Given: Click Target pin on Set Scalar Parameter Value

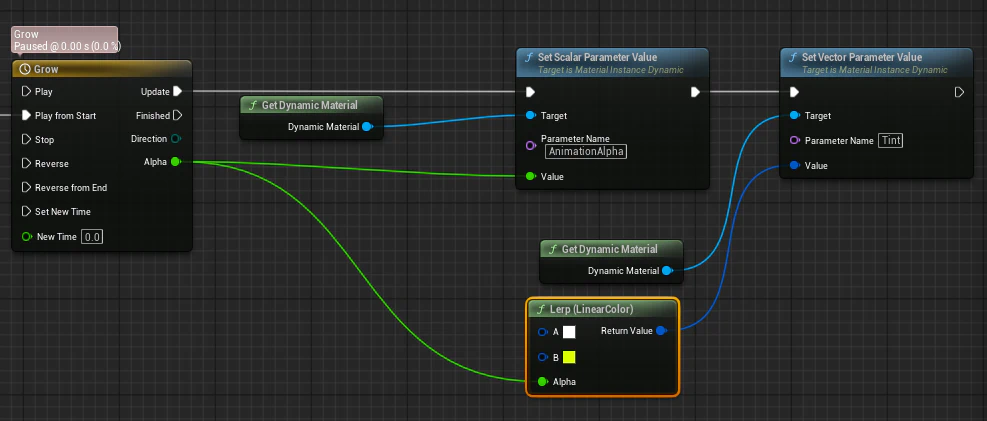Looking at the screenshot, I should pyautogui.click(x=531, y=116).
